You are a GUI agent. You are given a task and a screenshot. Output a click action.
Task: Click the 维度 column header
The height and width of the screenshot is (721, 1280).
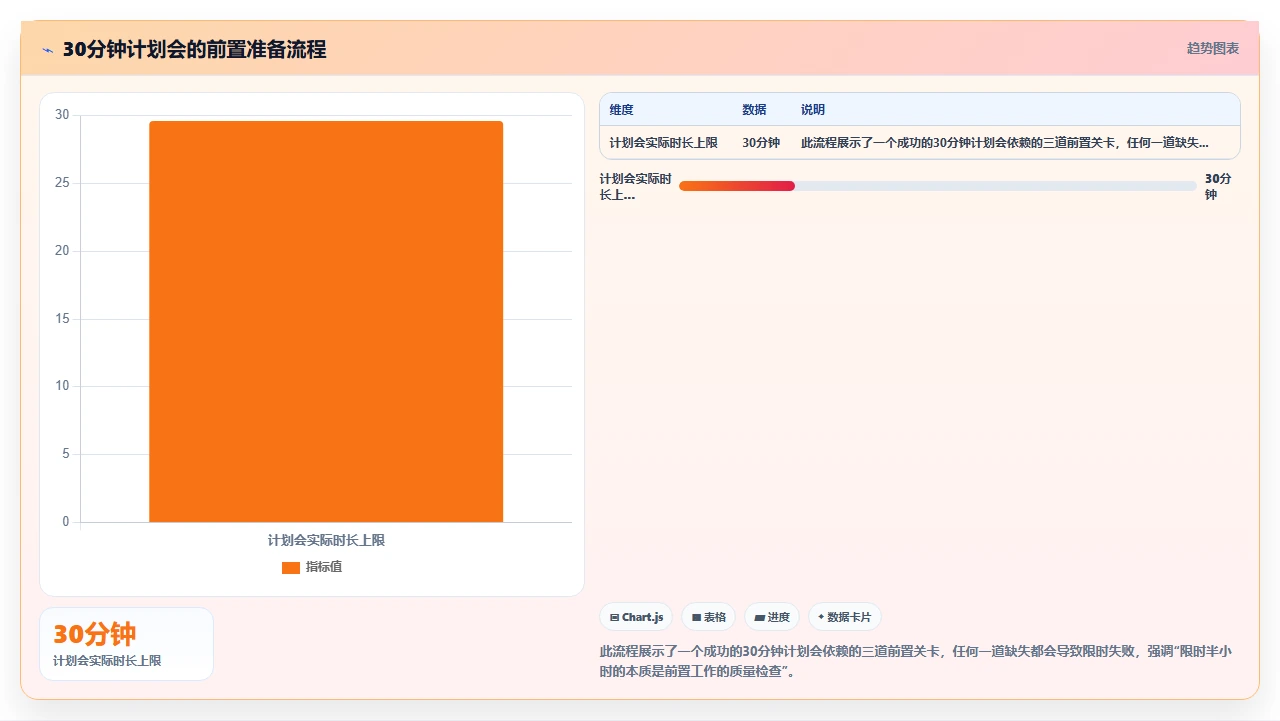tap(622, 110)
